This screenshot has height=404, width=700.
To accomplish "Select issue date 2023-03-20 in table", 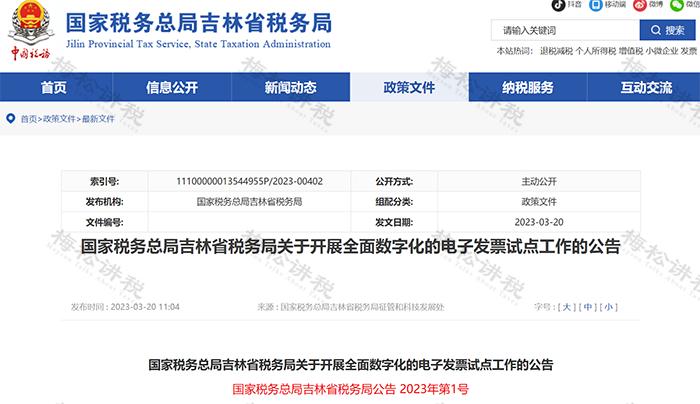I will (x=539, y=222).
